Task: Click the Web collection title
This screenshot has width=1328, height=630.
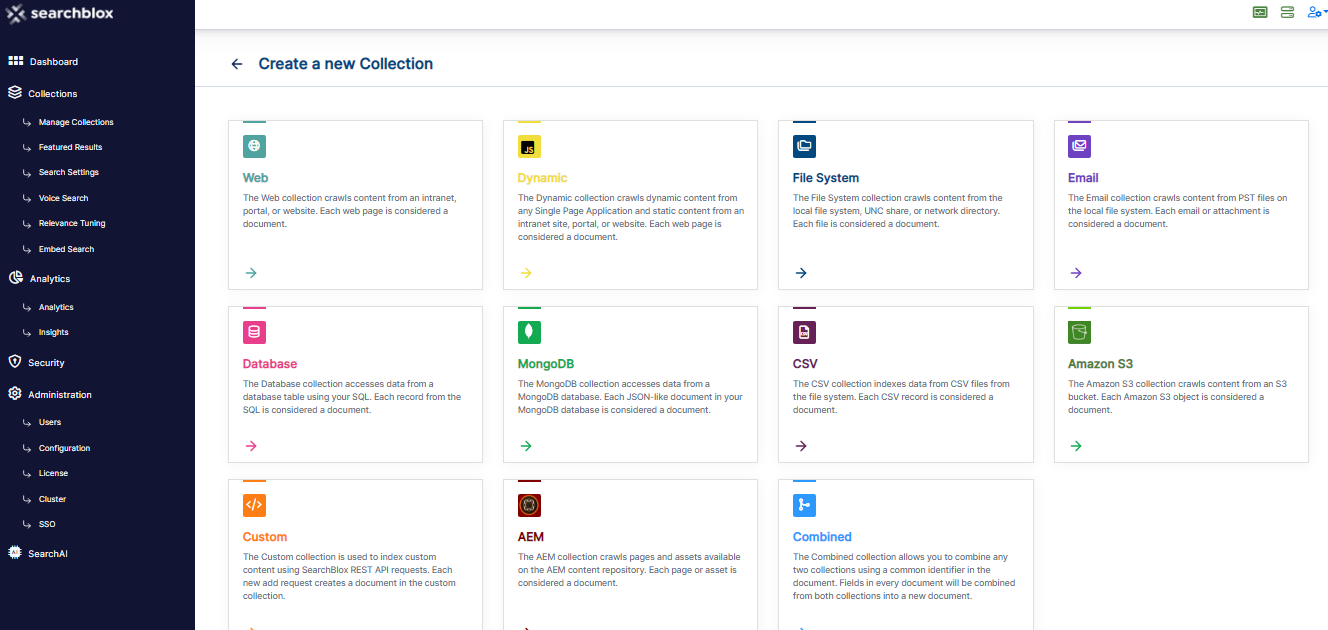Action: click(x=255, y=178)
